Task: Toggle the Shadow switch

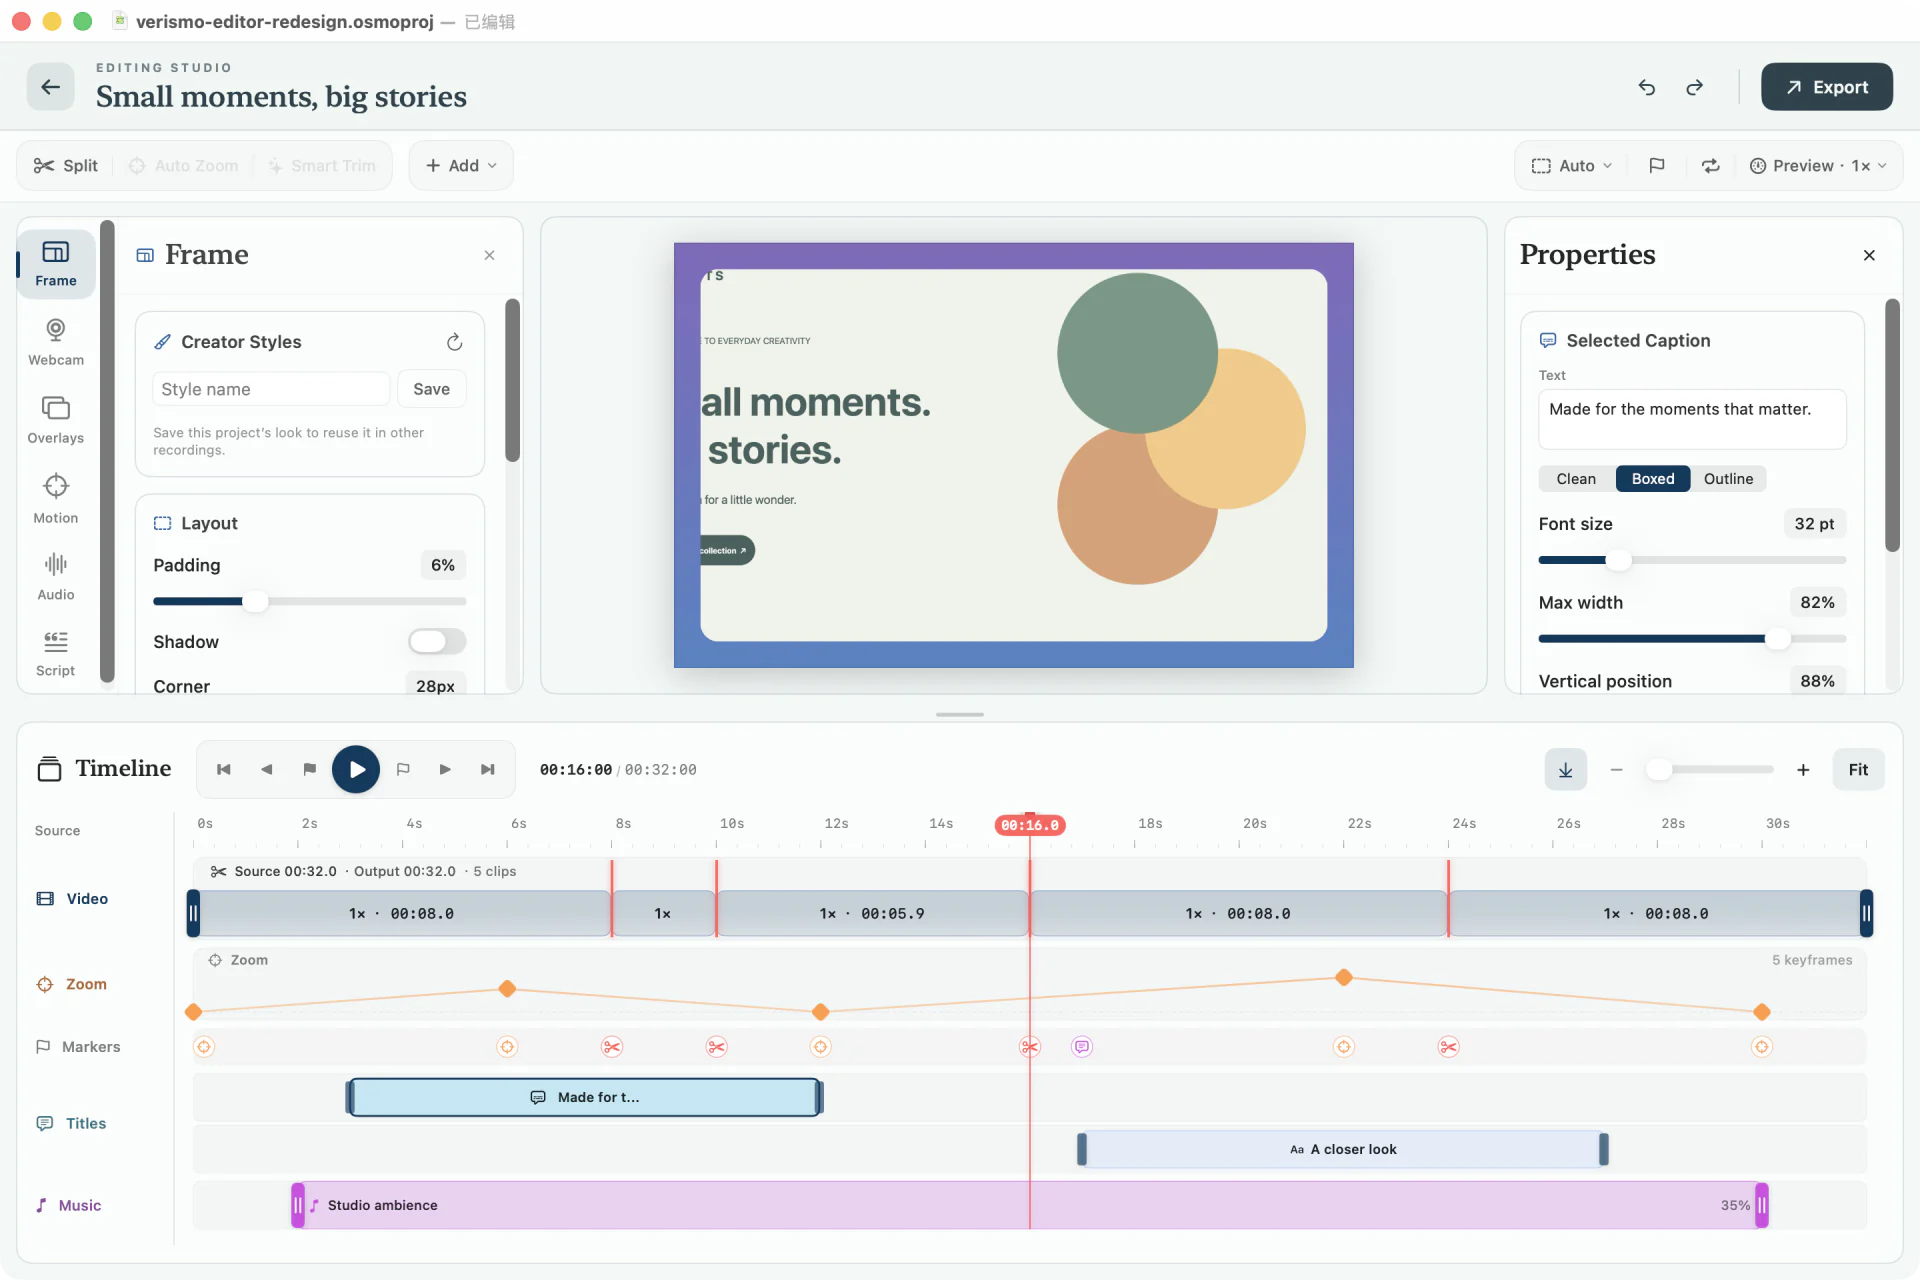Action: [437, 641]
